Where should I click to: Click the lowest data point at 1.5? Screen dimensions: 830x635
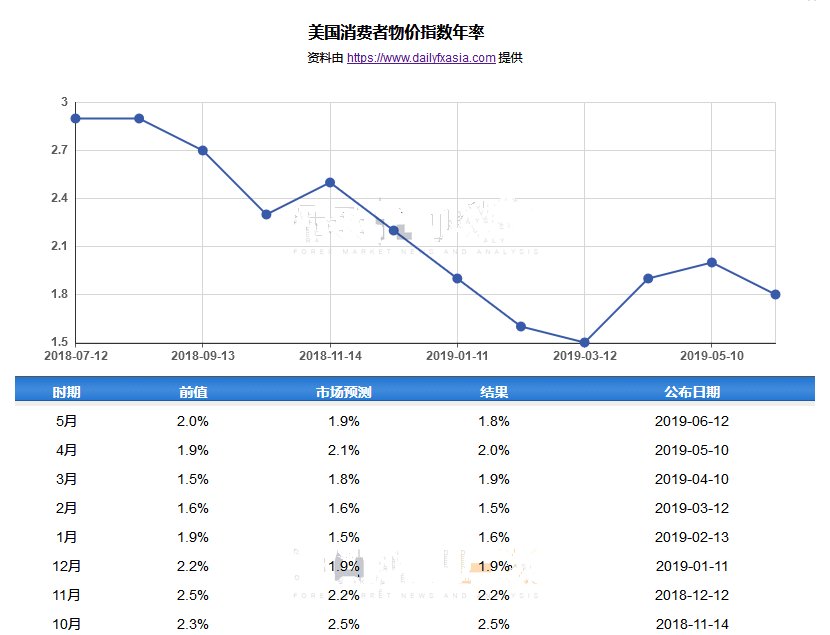[585, 342]
